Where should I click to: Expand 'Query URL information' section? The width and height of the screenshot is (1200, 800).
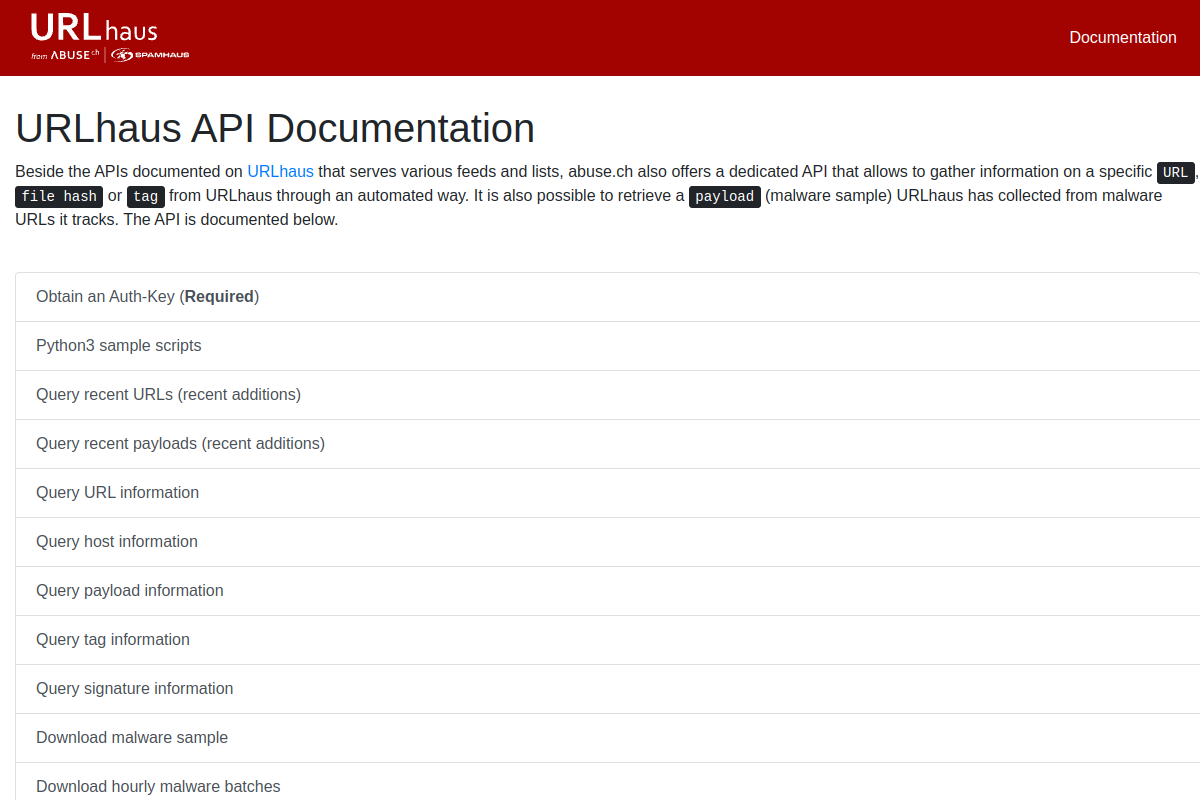click(x=608, y=493)
